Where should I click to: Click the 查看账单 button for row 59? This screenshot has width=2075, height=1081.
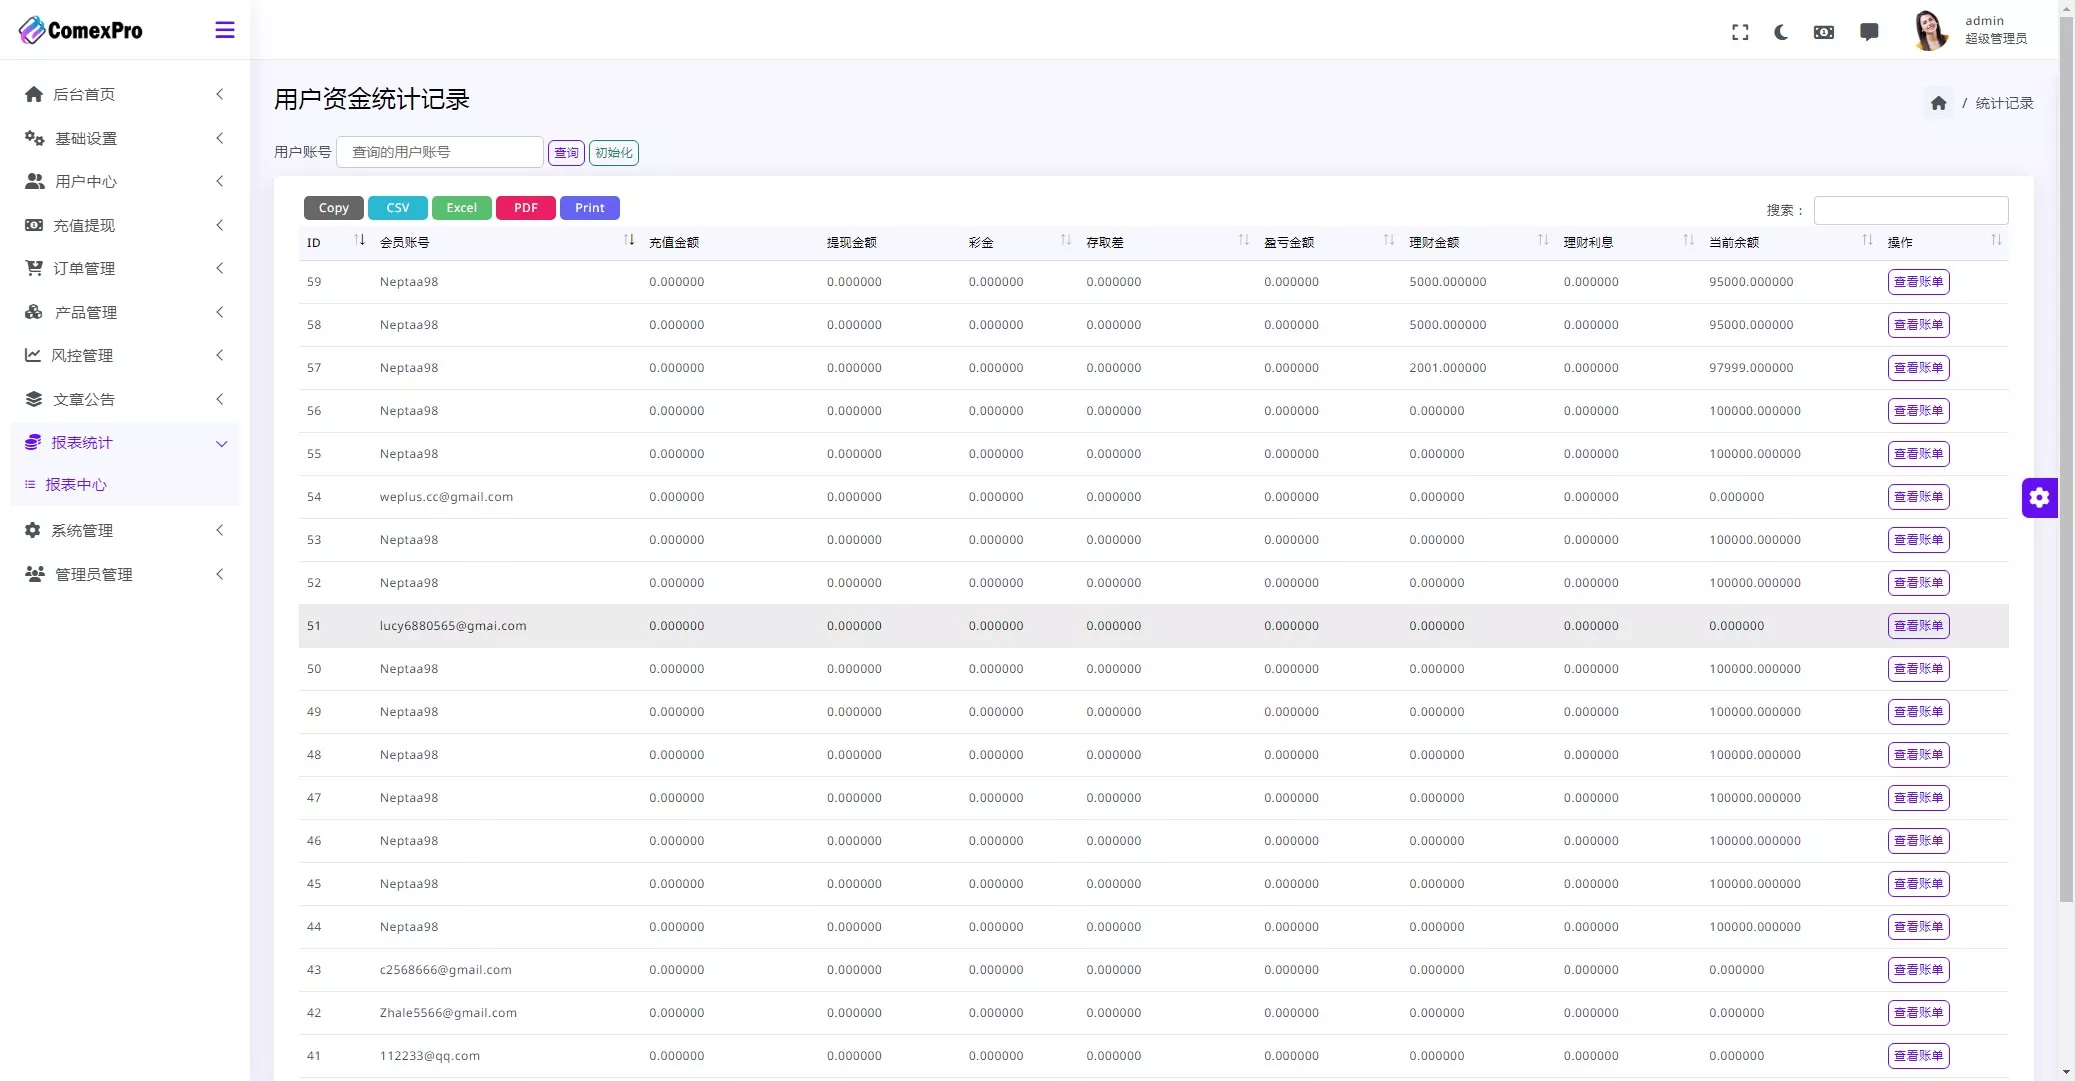pyautogui.click(x=1918, y=282)
